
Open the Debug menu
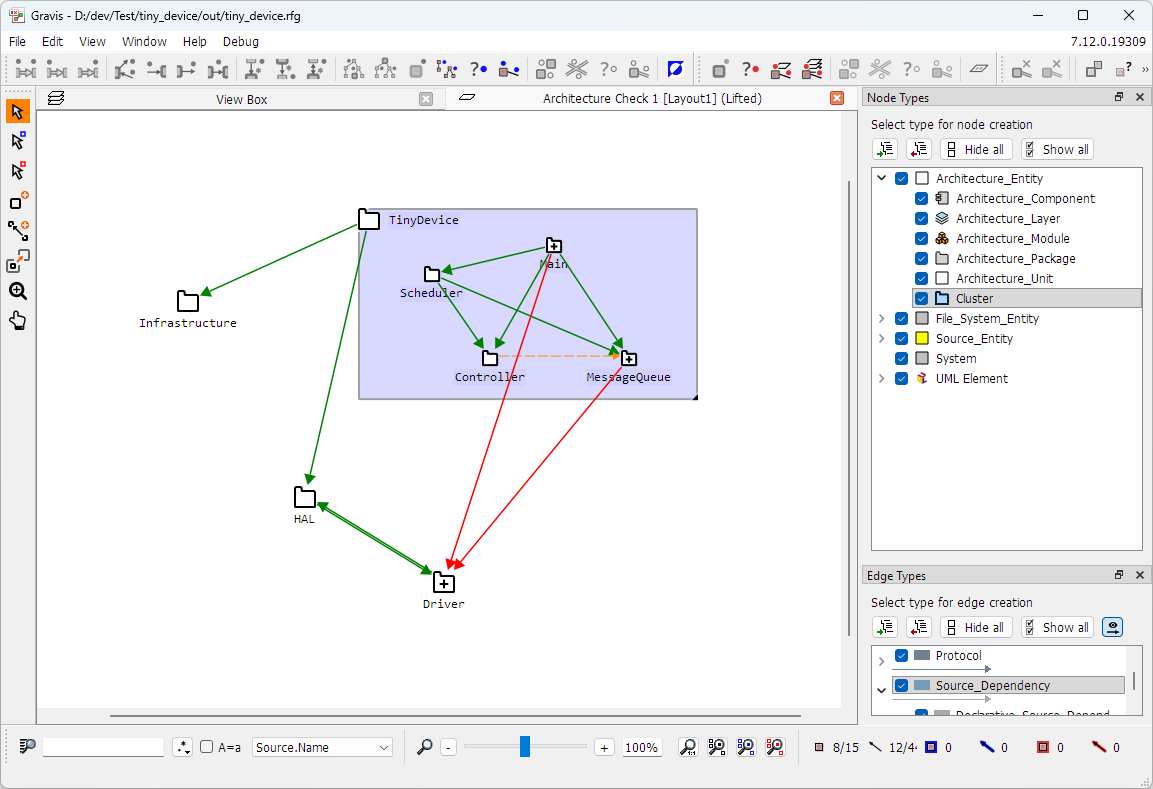coord(240,42)
